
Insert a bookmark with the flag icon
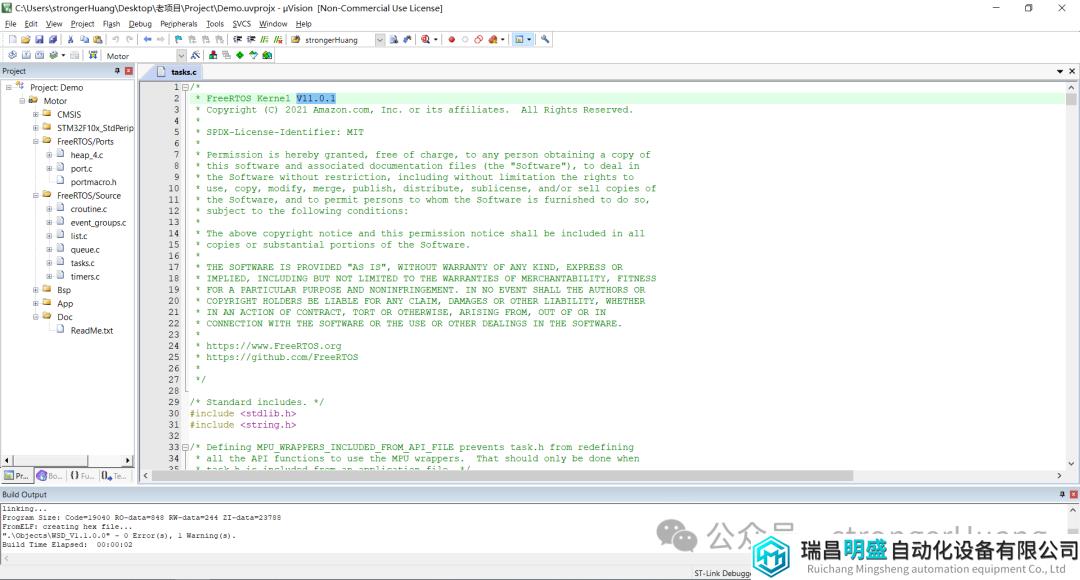click(x=178, y=40)
